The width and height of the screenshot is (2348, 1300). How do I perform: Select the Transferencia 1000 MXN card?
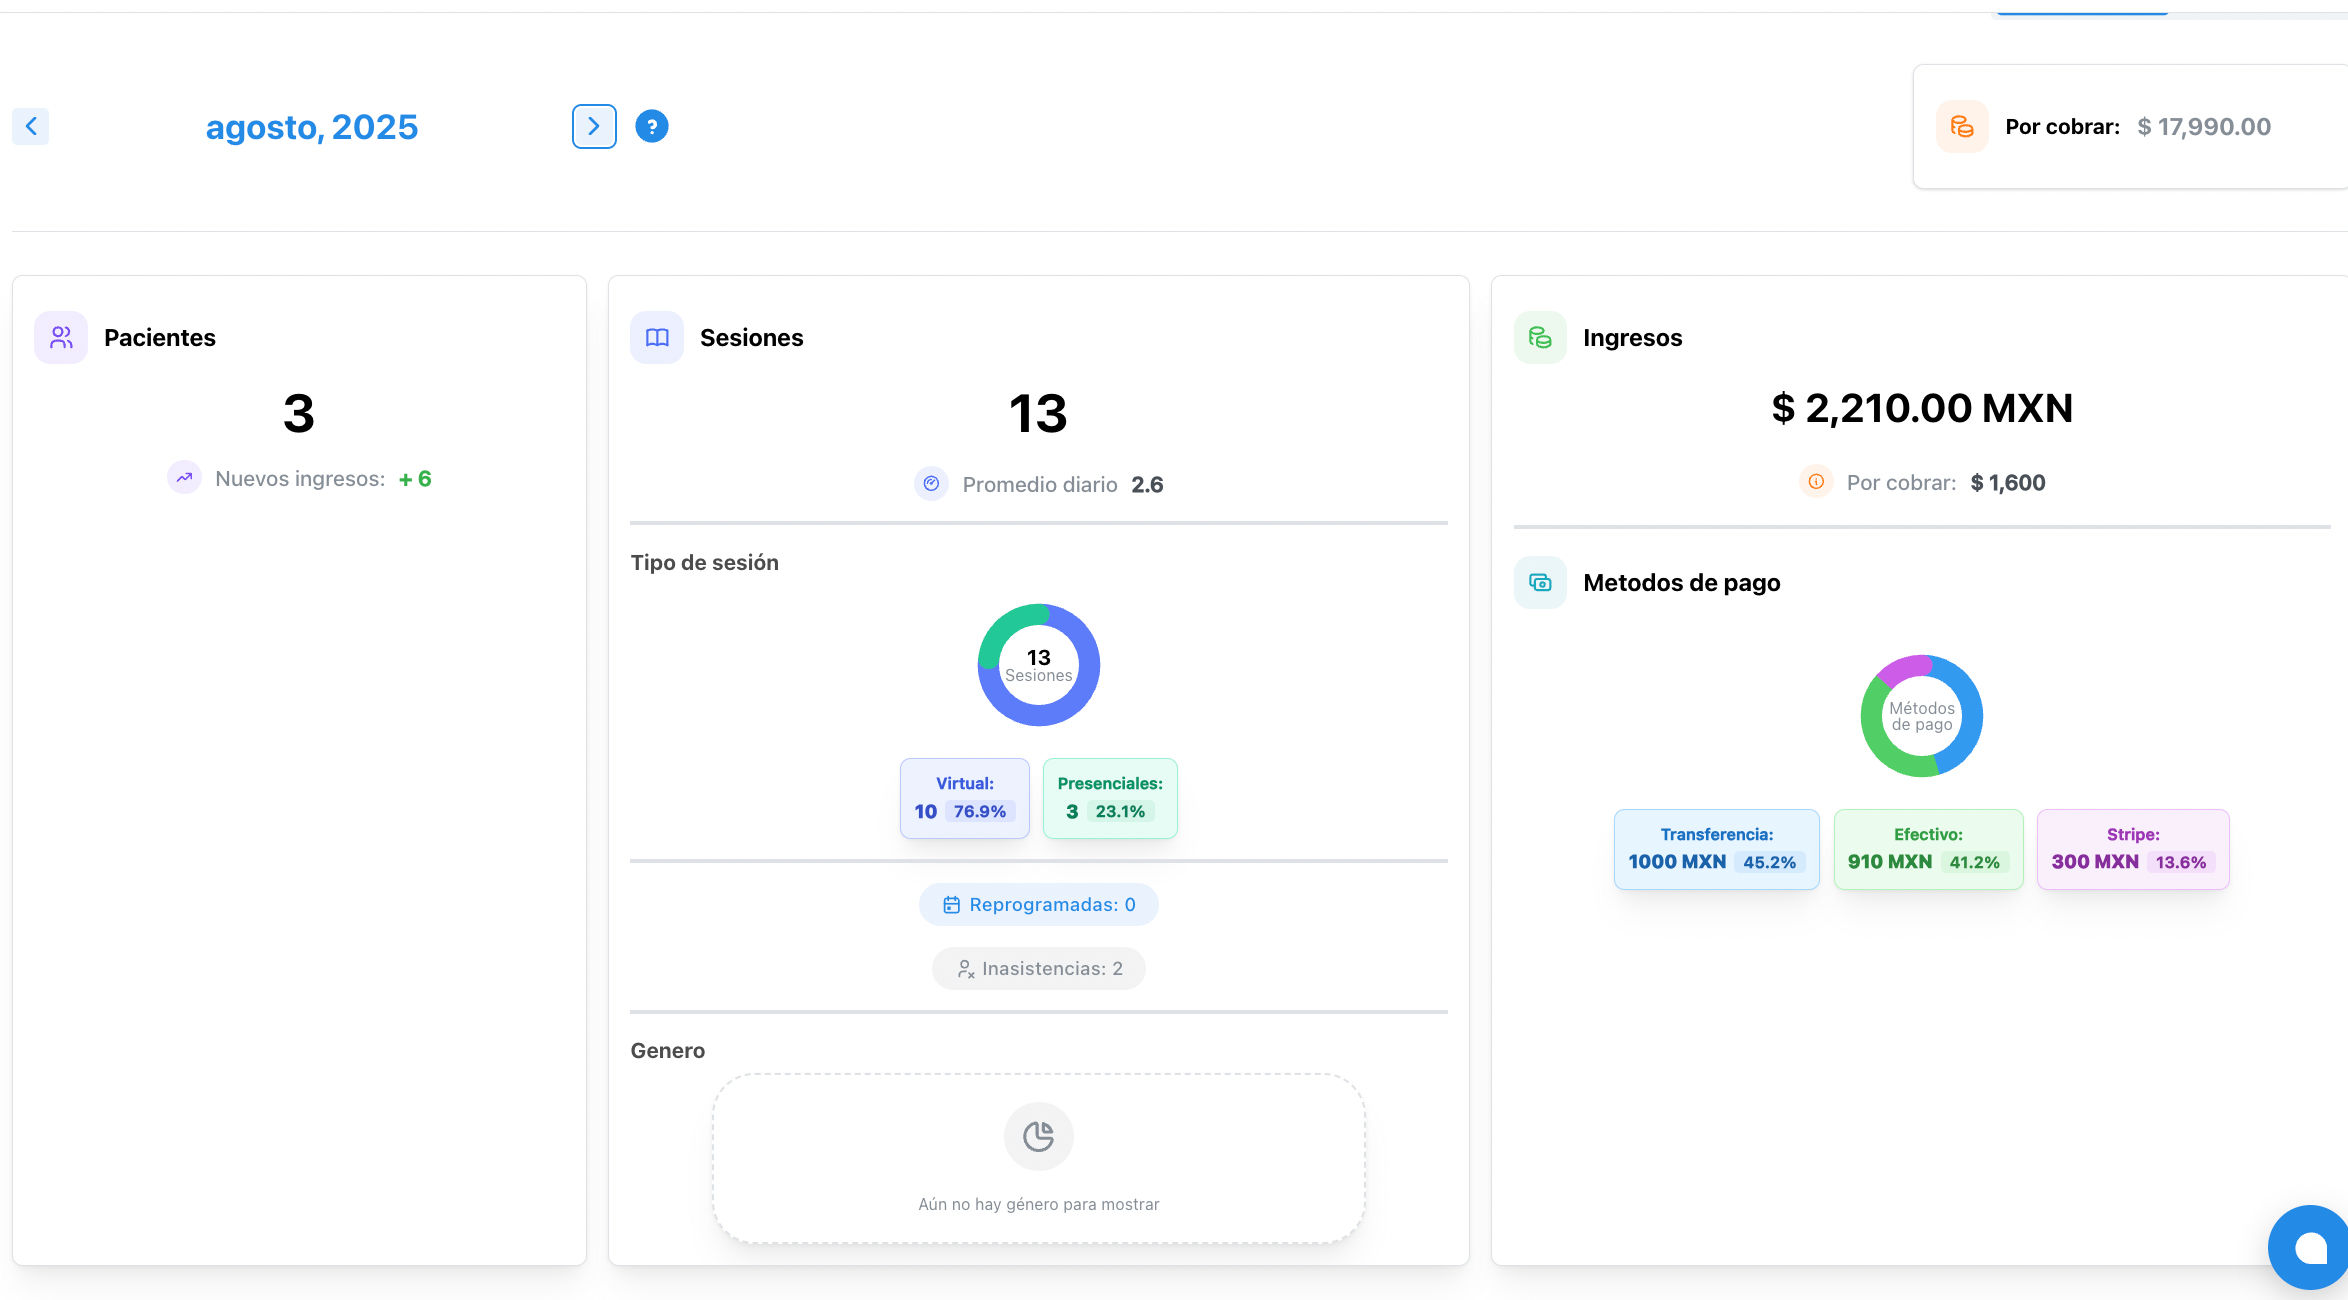click(x=1716, y=849)
